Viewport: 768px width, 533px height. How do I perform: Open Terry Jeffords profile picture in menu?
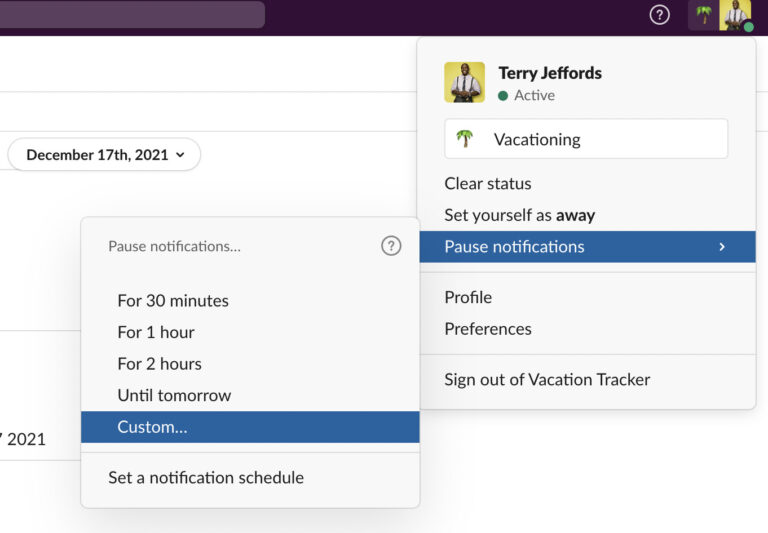tap(464, 82)
